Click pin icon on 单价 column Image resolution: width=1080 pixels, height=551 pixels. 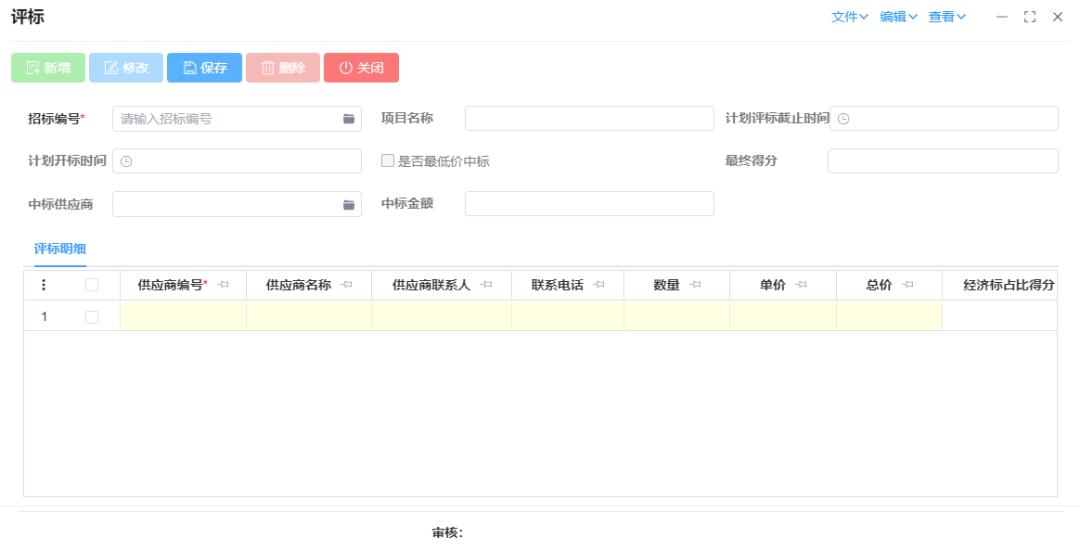point(800,285)
